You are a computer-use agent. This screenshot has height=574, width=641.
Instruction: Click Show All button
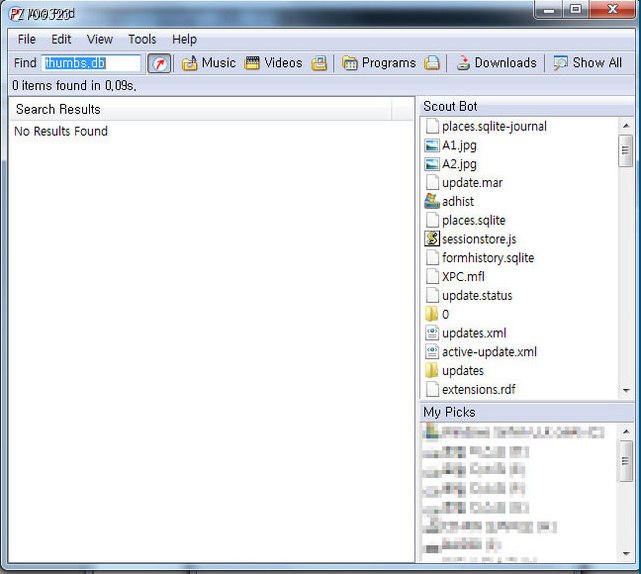588,63
